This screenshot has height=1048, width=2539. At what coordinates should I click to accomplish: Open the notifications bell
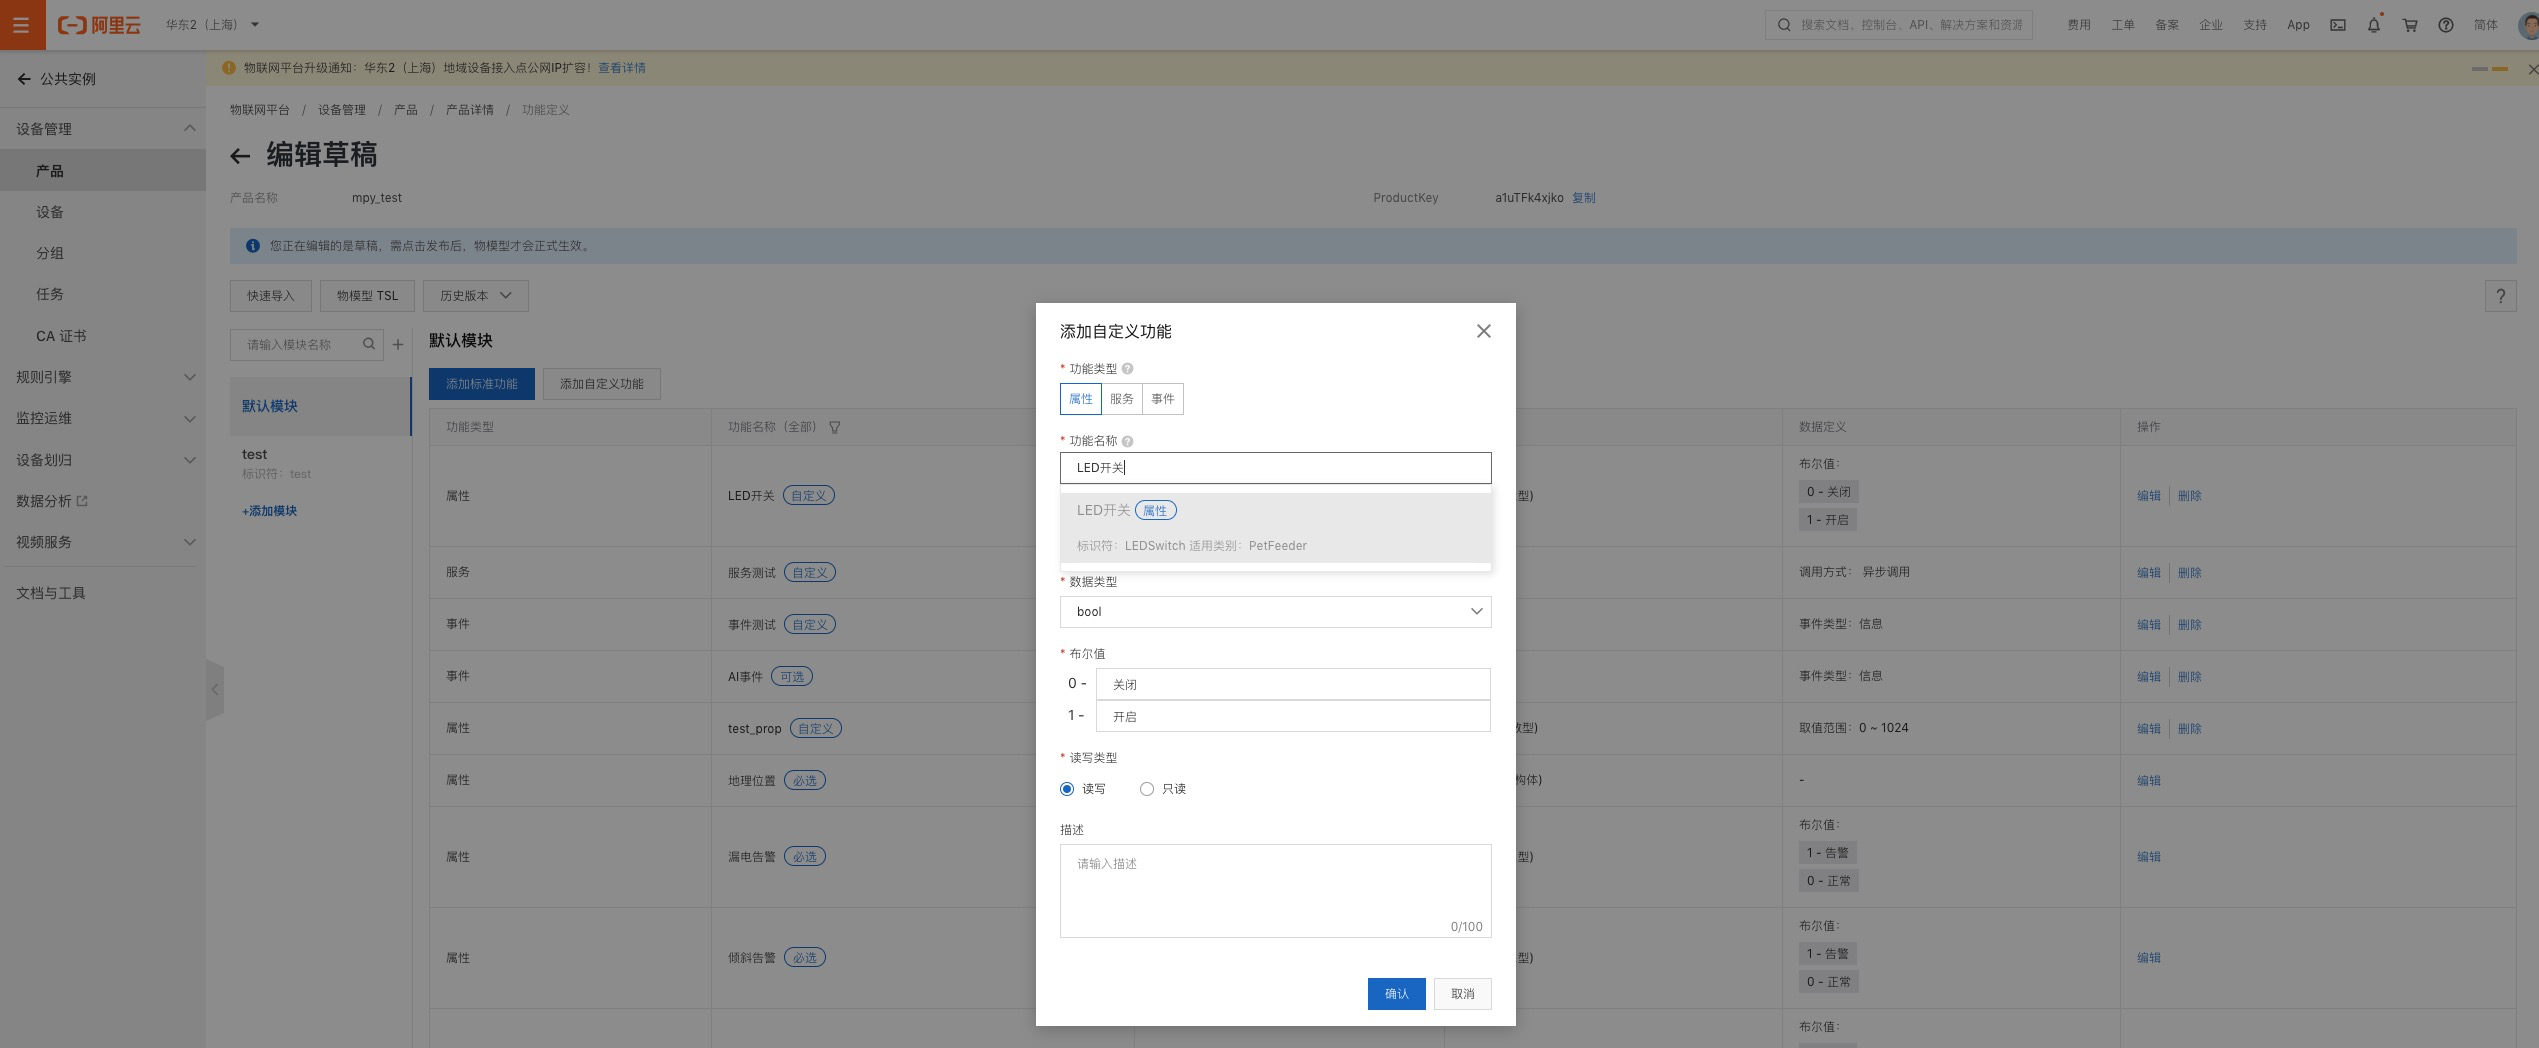[x=2374, y=25]
